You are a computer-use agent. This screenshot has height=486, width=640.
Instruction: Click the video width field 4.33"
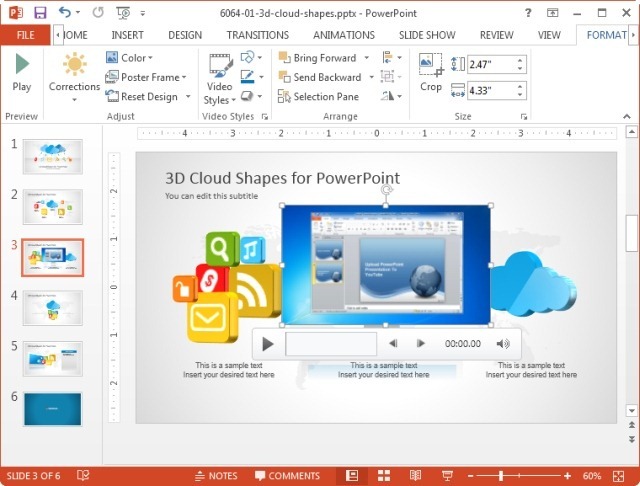coord(491,91)
